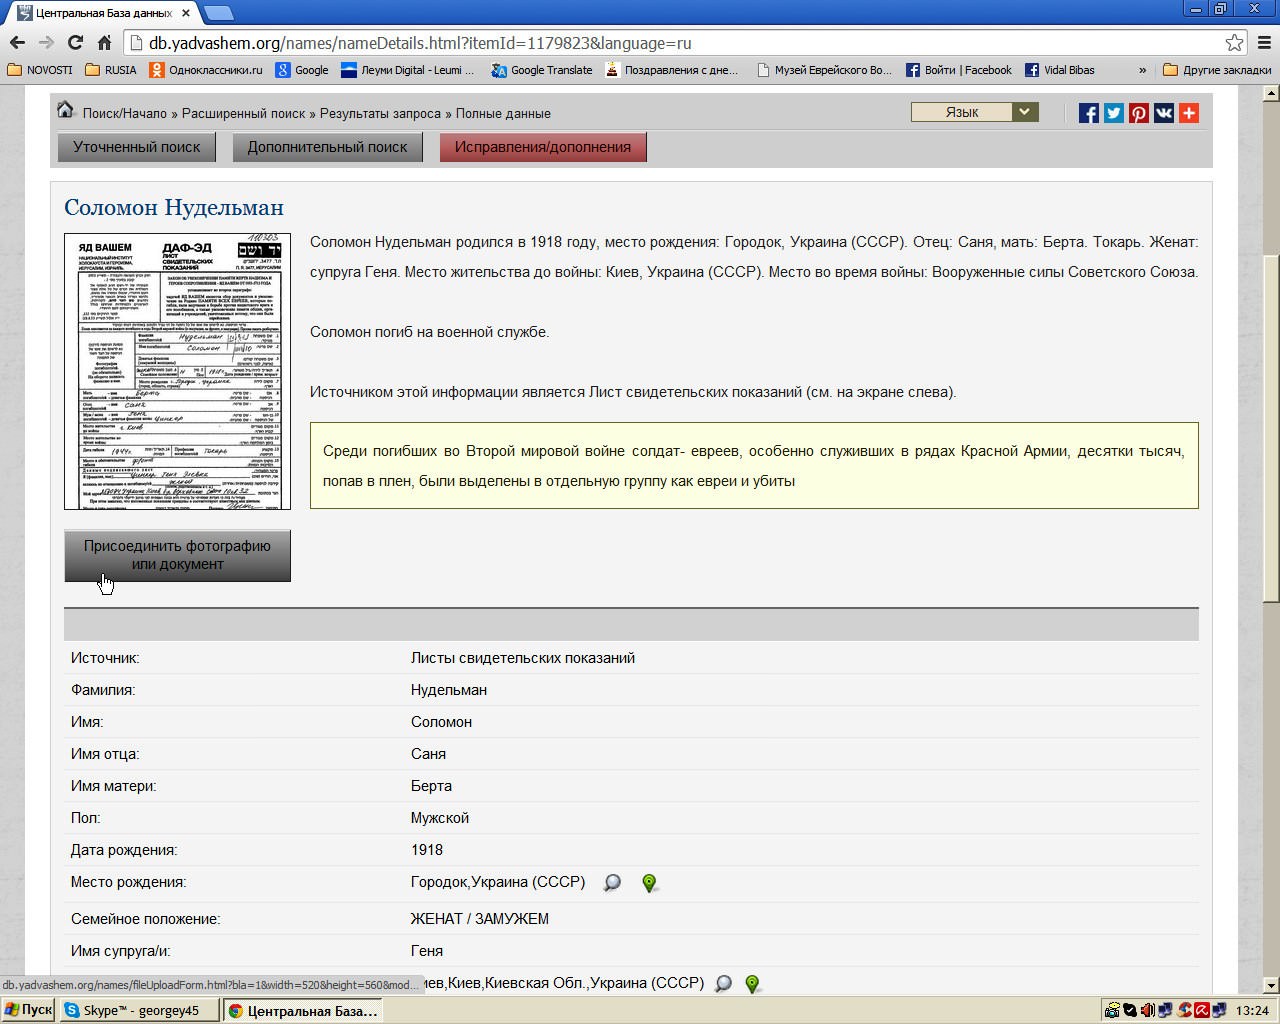Open more sharing options plus icon

click(x=1189, y=113)
